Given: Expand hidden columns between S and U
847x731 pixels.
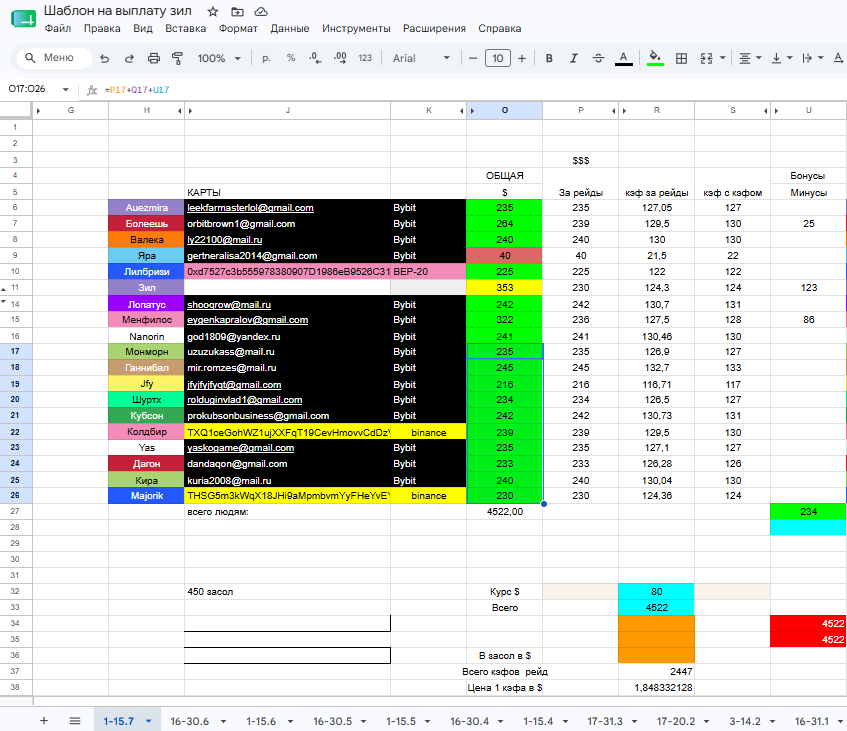Looking at the screenshot, I should click(765, 111).
